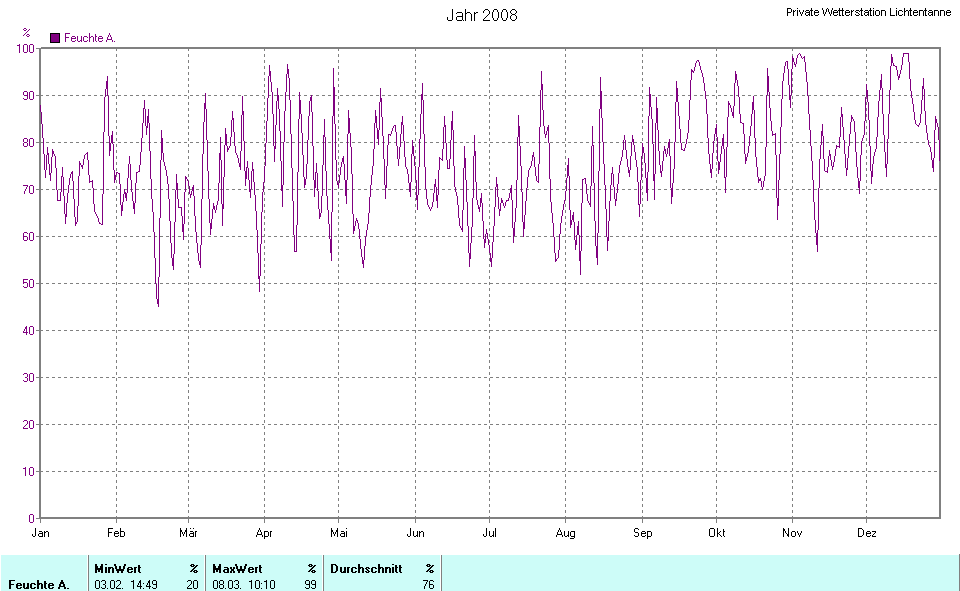Click the average value 76 cell
This screenshot has height=591, width=960.
tap(428, 584)
